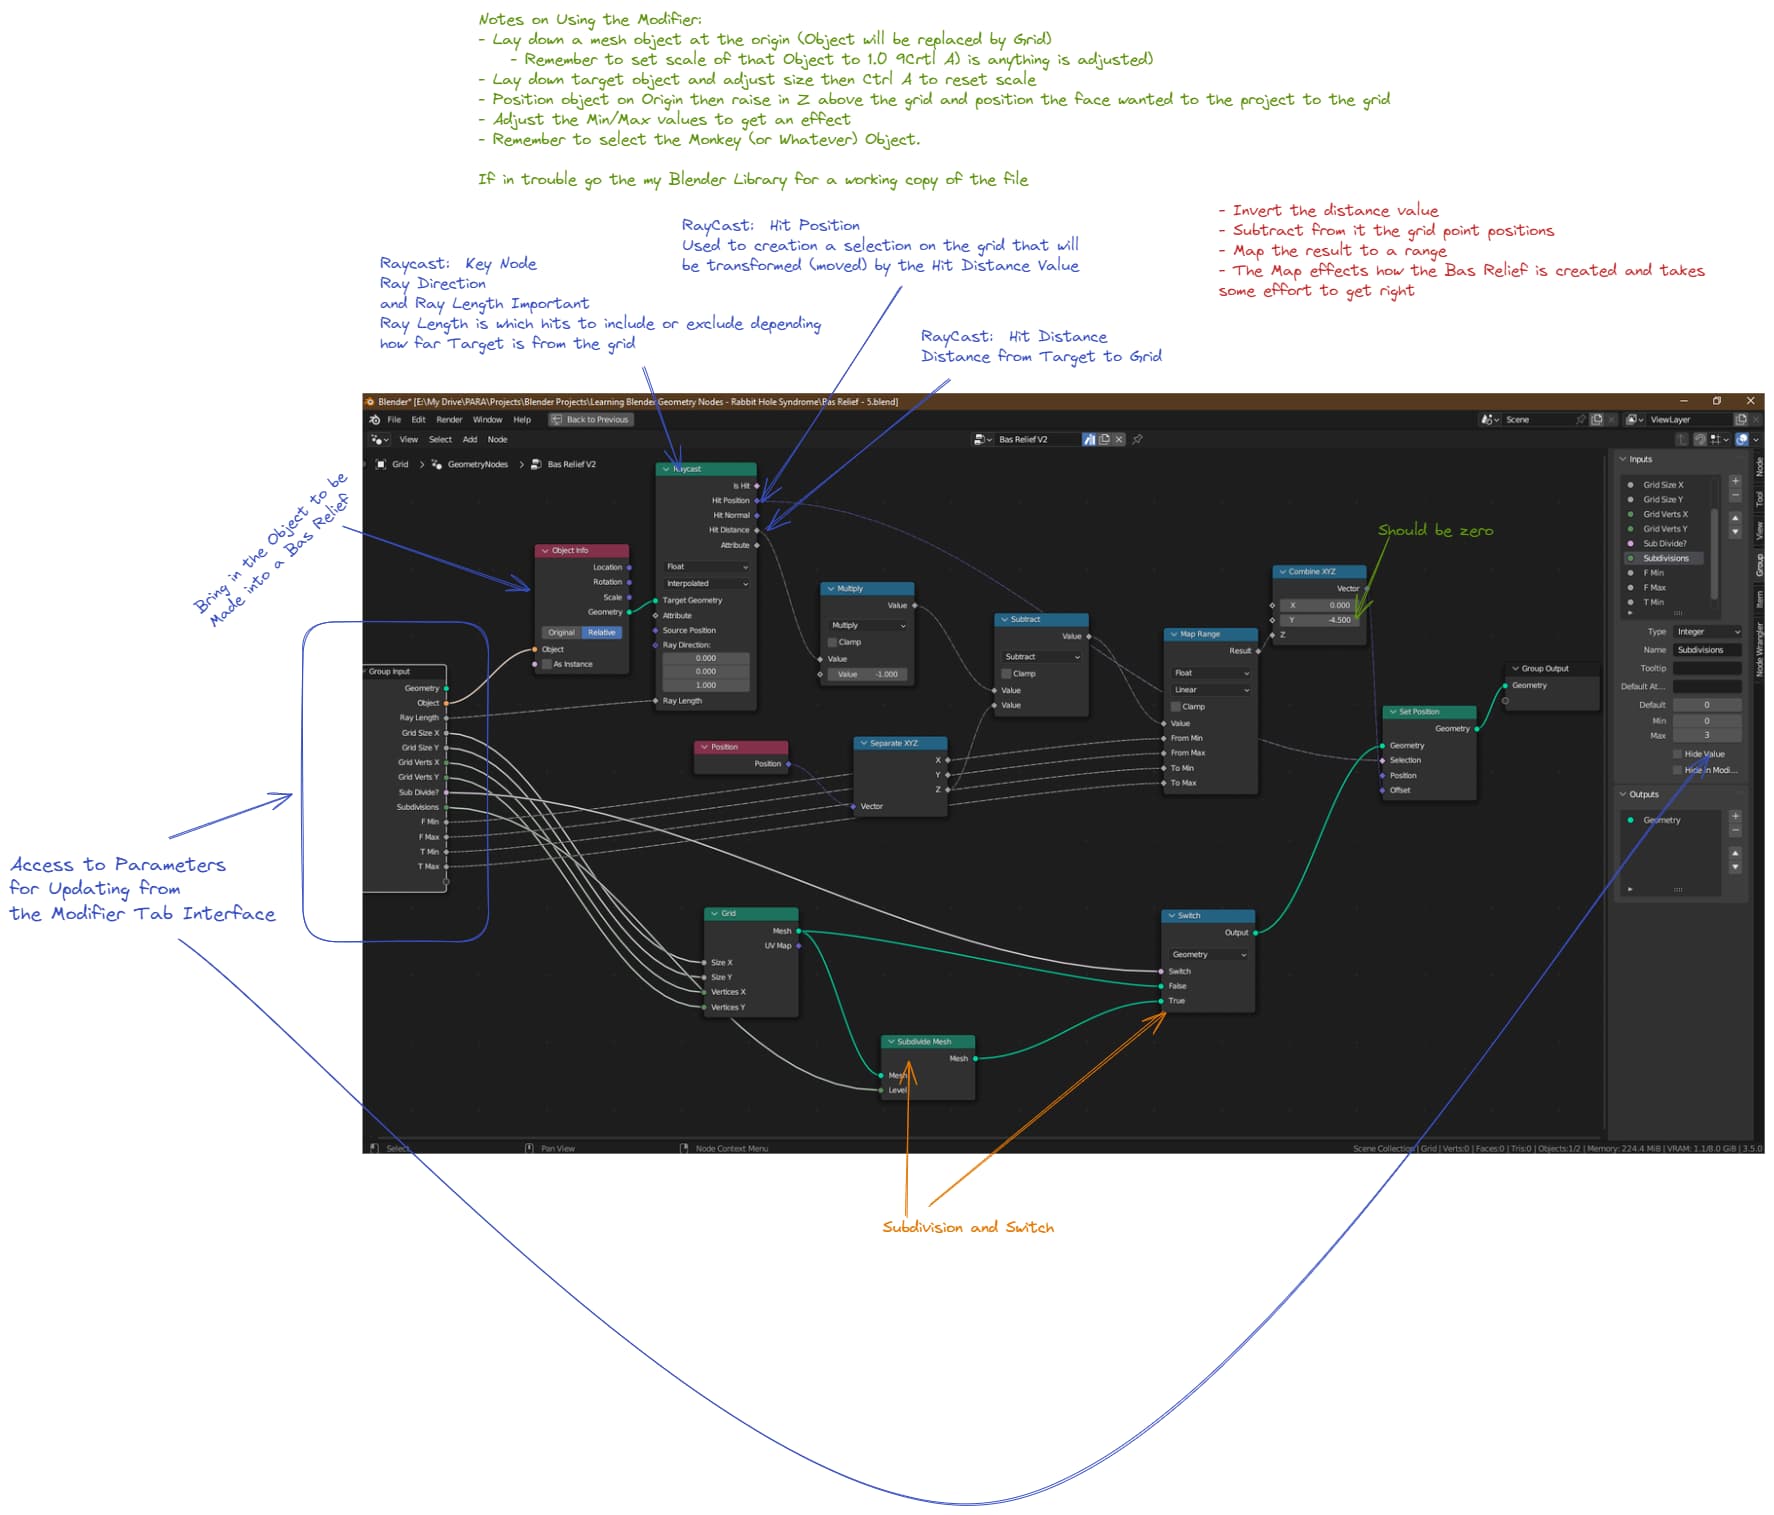
Task: Click the ViewLayer browse icon
Action: pyautogui.click(x=1635, y=420)
